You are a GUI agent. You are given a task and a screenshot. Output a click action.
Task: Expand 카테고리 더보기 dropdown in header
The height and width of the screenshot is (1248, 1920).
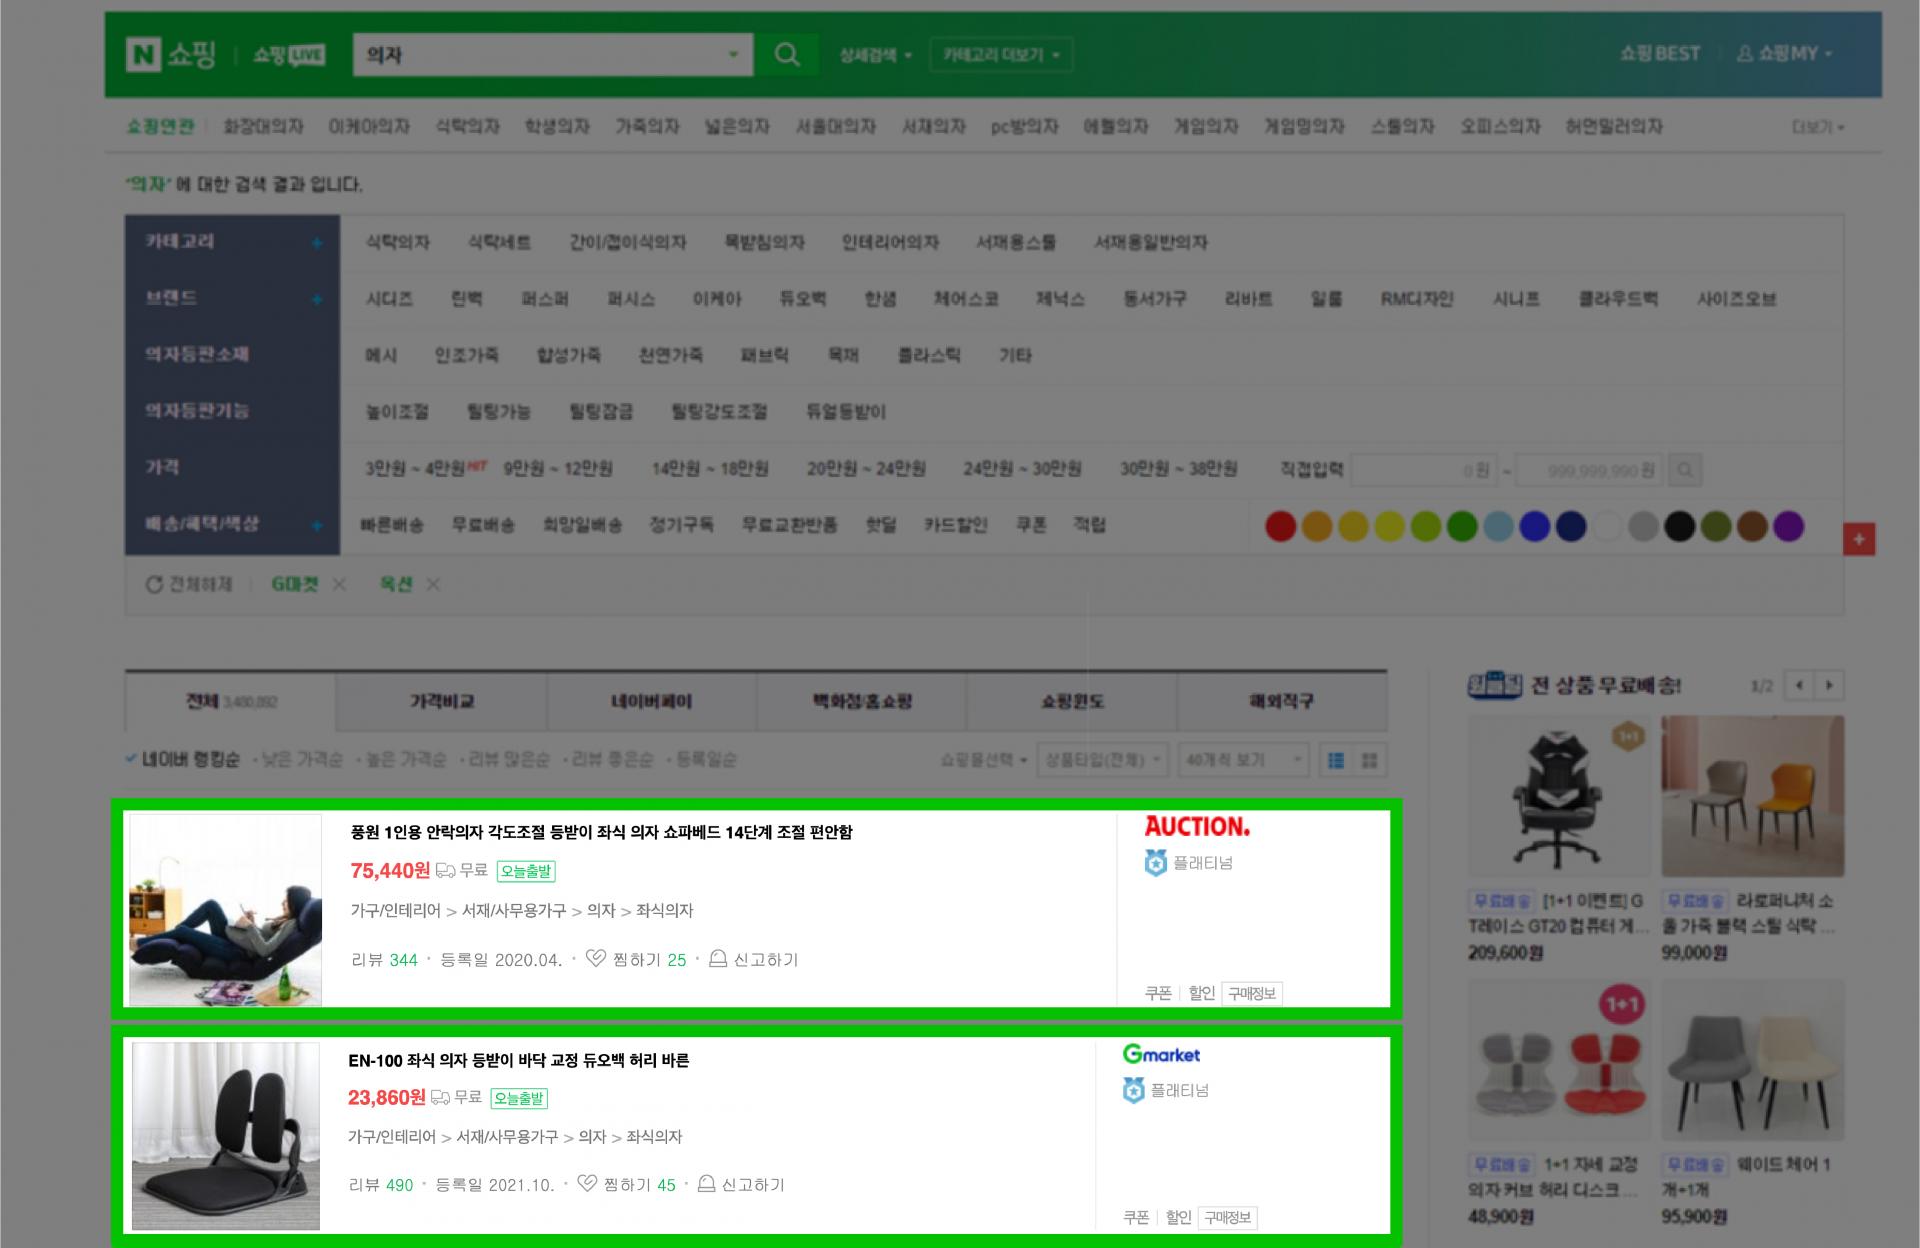pyautogui.click(x=1000, y=55)
